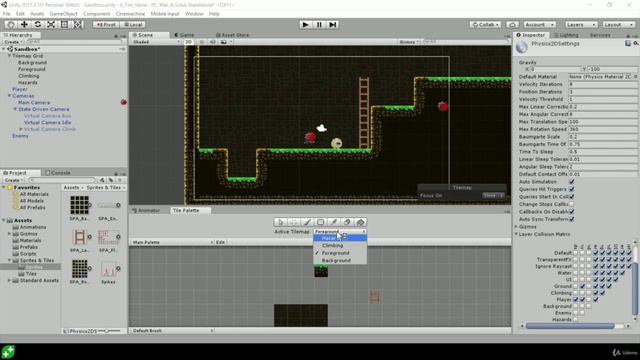Screen dimensions: 640x360
Task: Click the red Cinemachine icon beside Main Camera
Action: coord(124,102)
